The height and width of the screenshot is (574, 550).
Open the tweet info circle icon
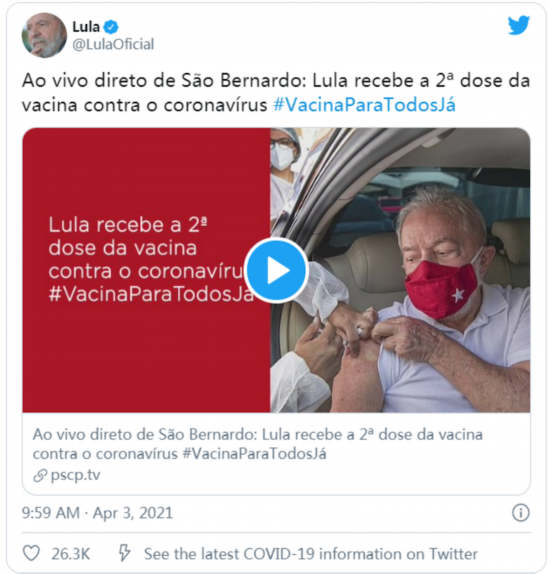click(521, 512)
